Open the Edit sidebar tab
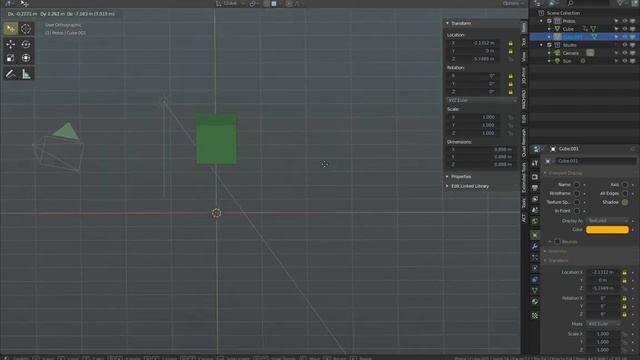Viewport: 640px width, 360px height. pyautogui.click(x=524, y=119)
